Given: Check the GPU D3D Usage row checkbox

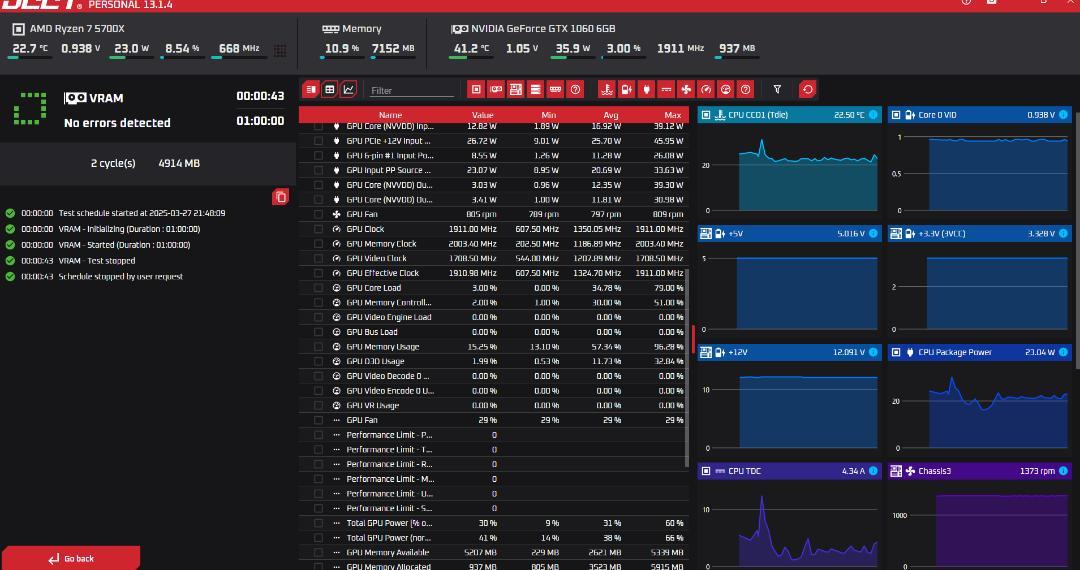Looking at the screenshot, I should (x=318, y=361).
